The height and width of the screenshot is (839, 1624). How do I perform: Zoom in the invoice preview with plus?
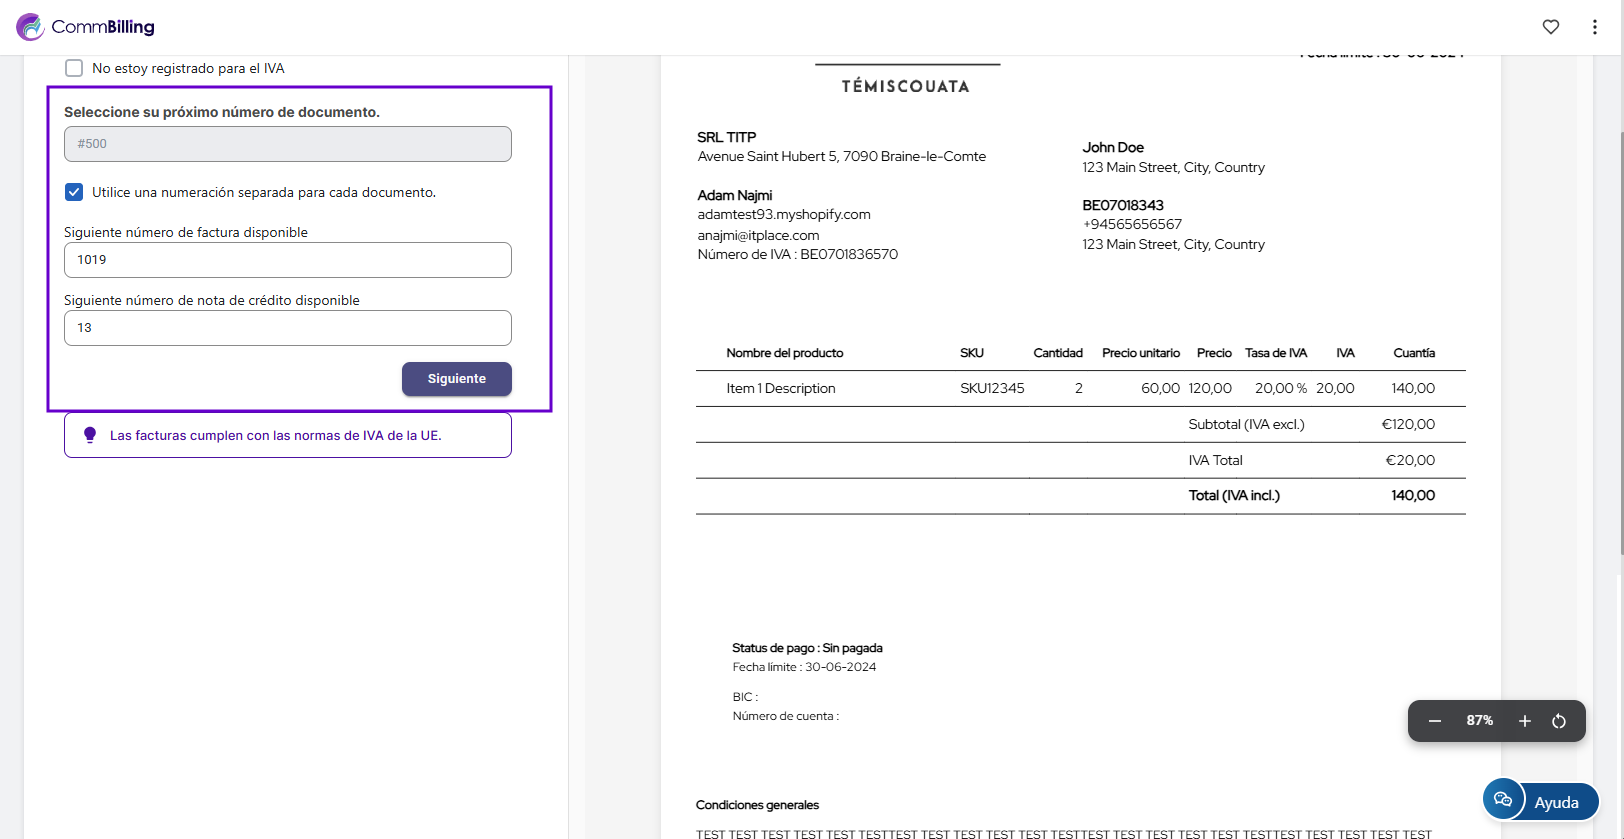[1525, 721]
